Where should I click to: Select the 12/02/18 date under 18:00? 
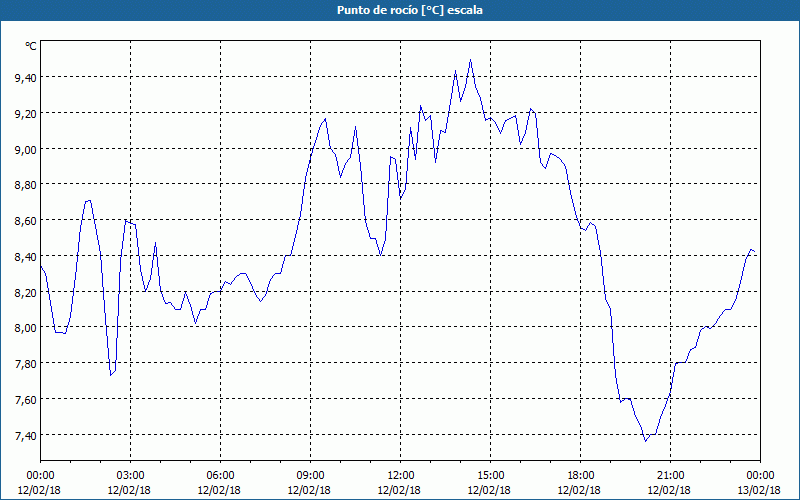579,490
